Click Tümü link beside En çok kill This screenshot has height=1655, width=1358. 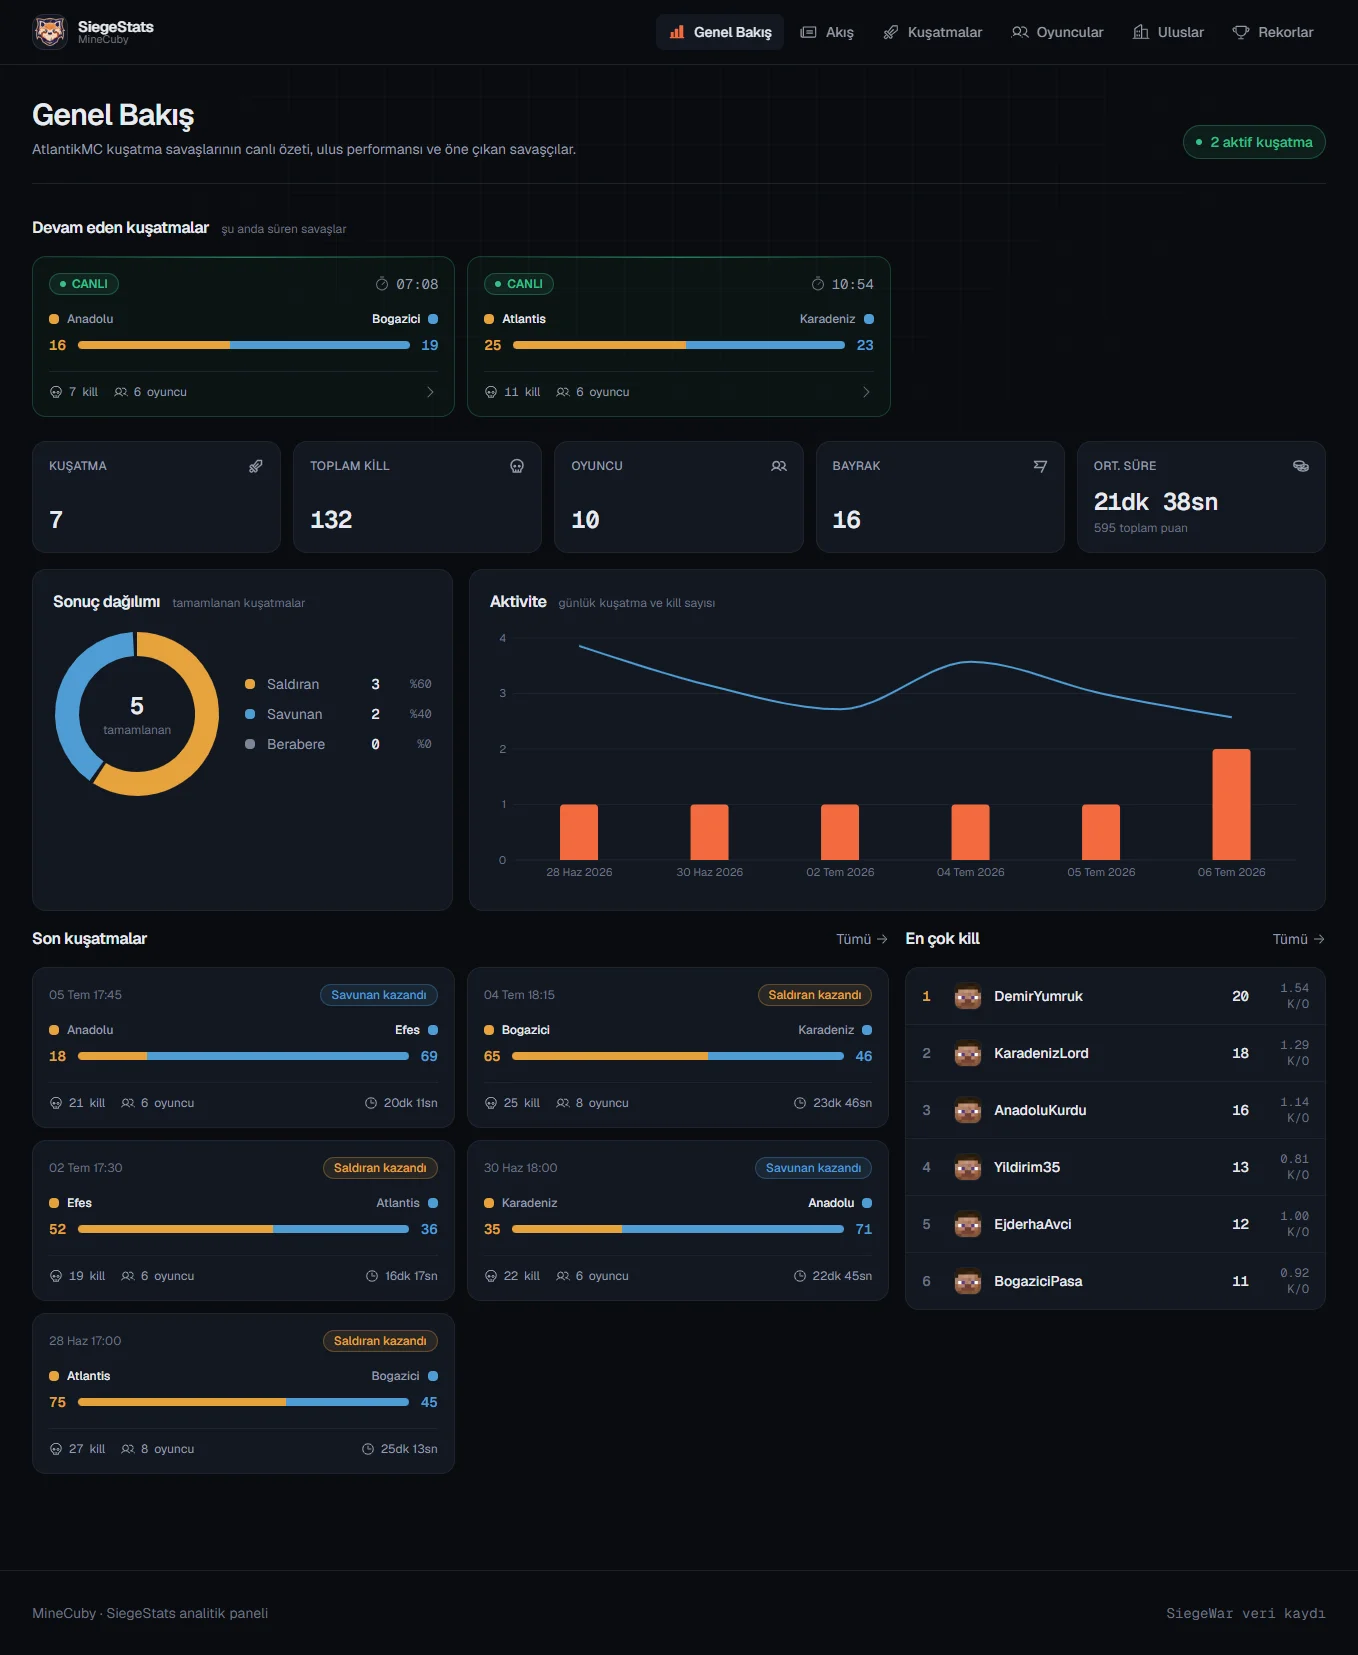click(x=1299, y=939)
